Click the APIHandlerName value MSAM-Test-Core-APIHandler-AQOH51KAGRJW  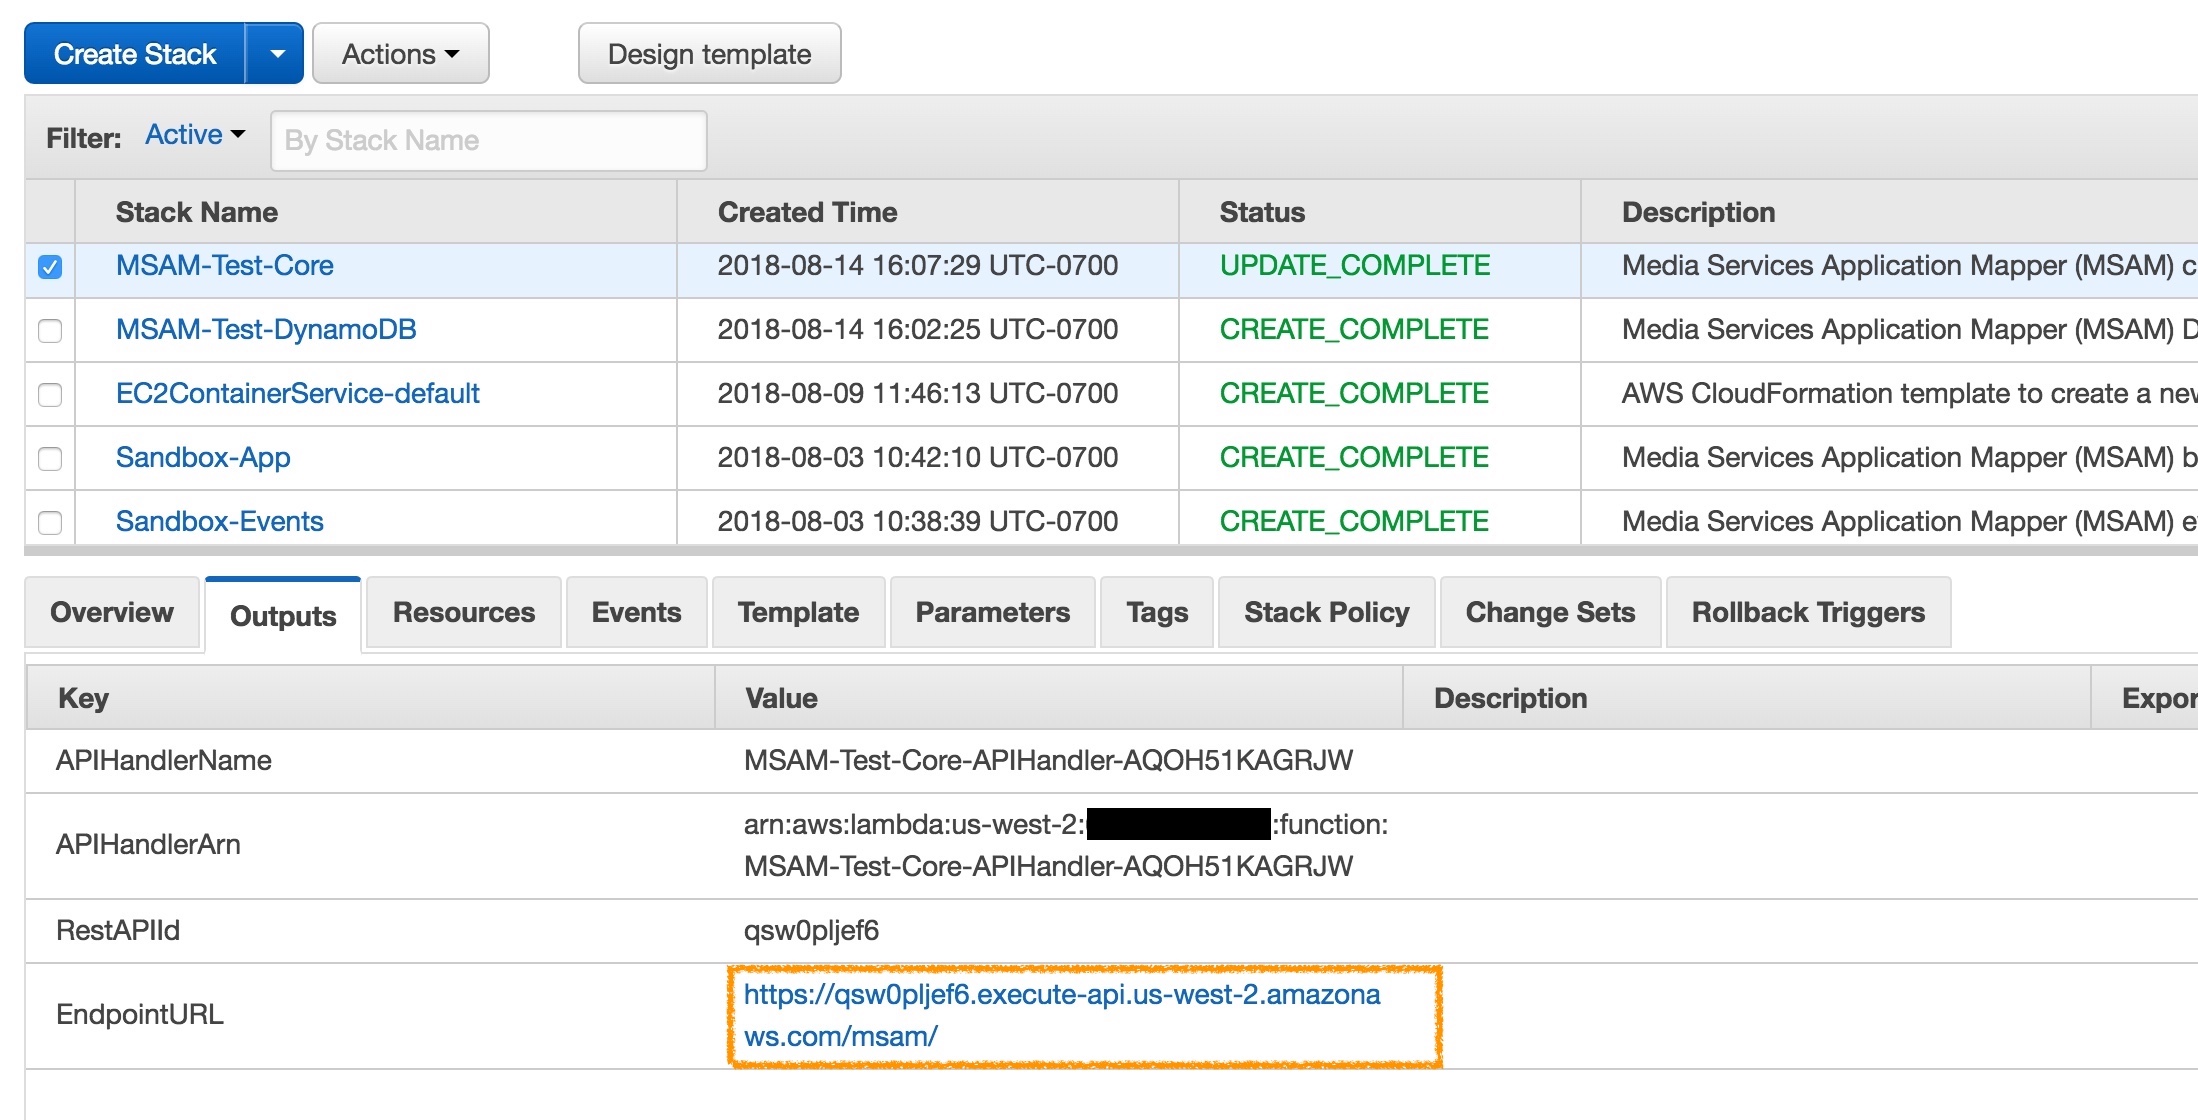[x=1048, y=760]
